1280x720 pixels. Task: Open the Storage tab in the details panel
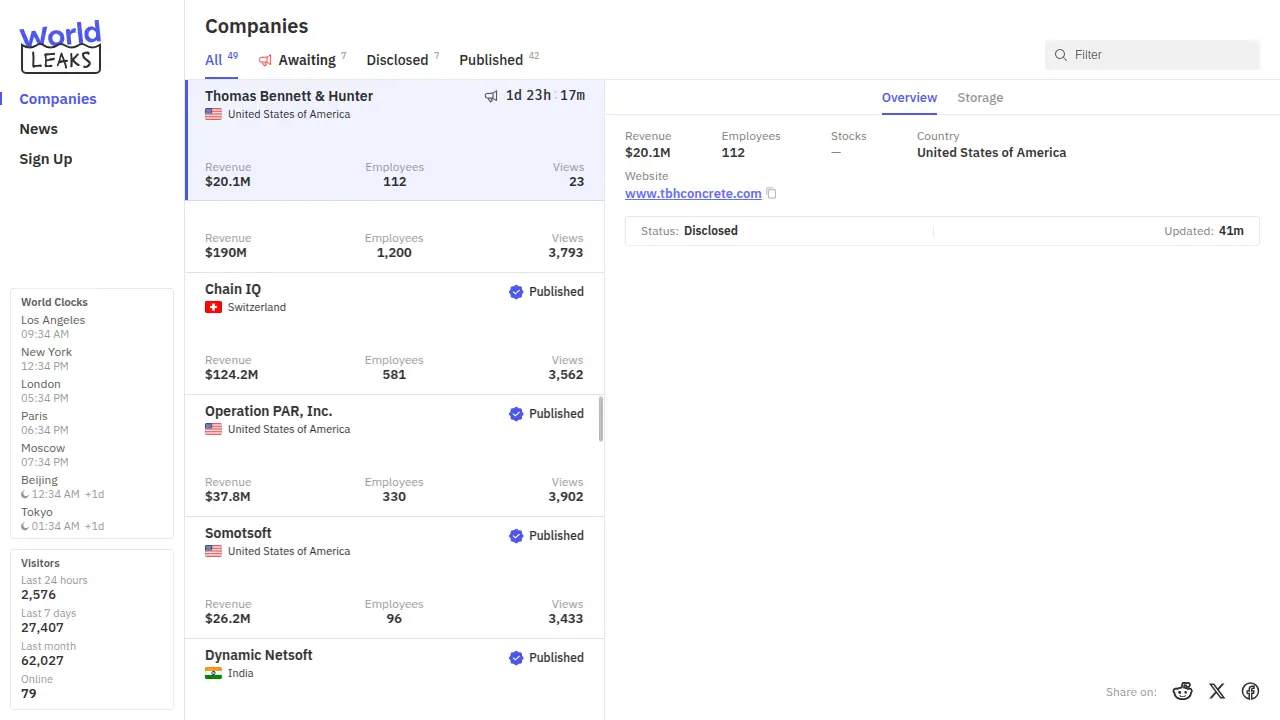coord(980,98)
